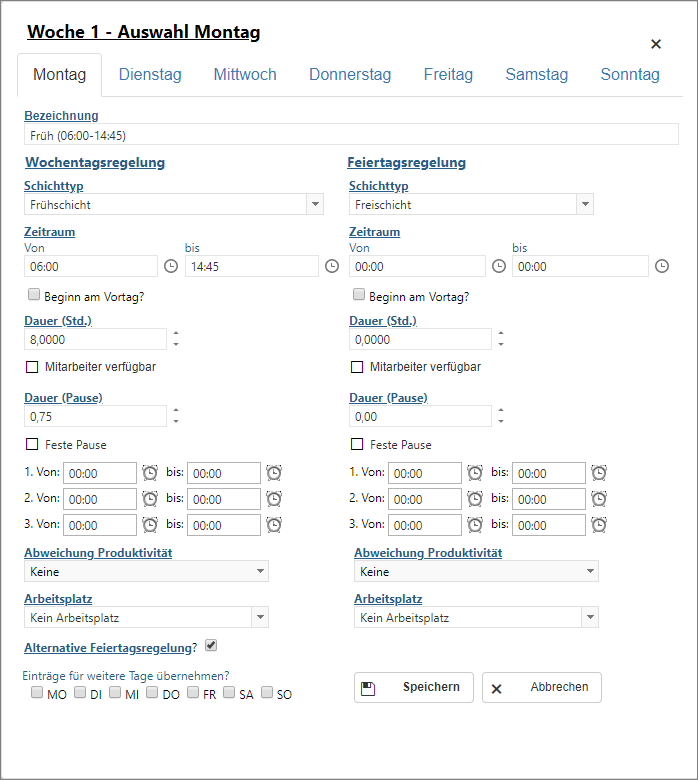Open weekday Arbeitsplatz dropdown
Image resolution: width=698 pixels, height=780 pixels.
(x=260, y=617)
